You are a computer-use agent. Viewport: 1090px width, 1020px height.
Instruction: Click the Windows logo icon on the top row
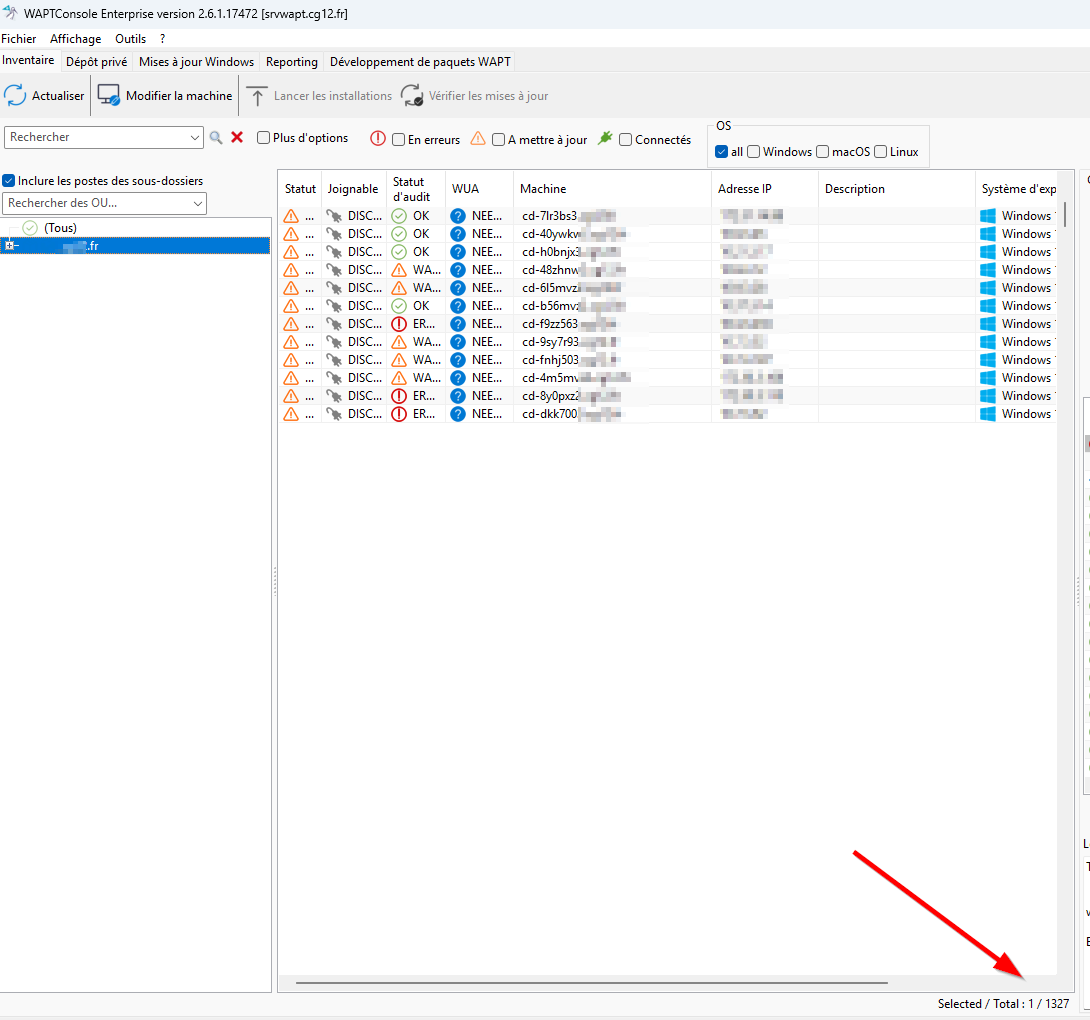point(986,215)
